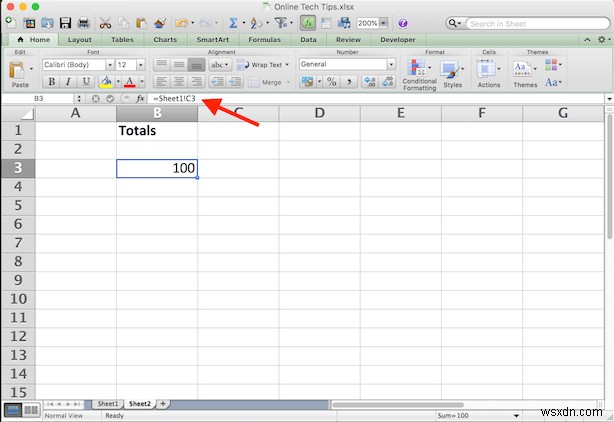Image resolution: width=614 pixels, height=422 pixels.
Task: Sort A to Z with the sort icon
Action: [x=256, y=23]
